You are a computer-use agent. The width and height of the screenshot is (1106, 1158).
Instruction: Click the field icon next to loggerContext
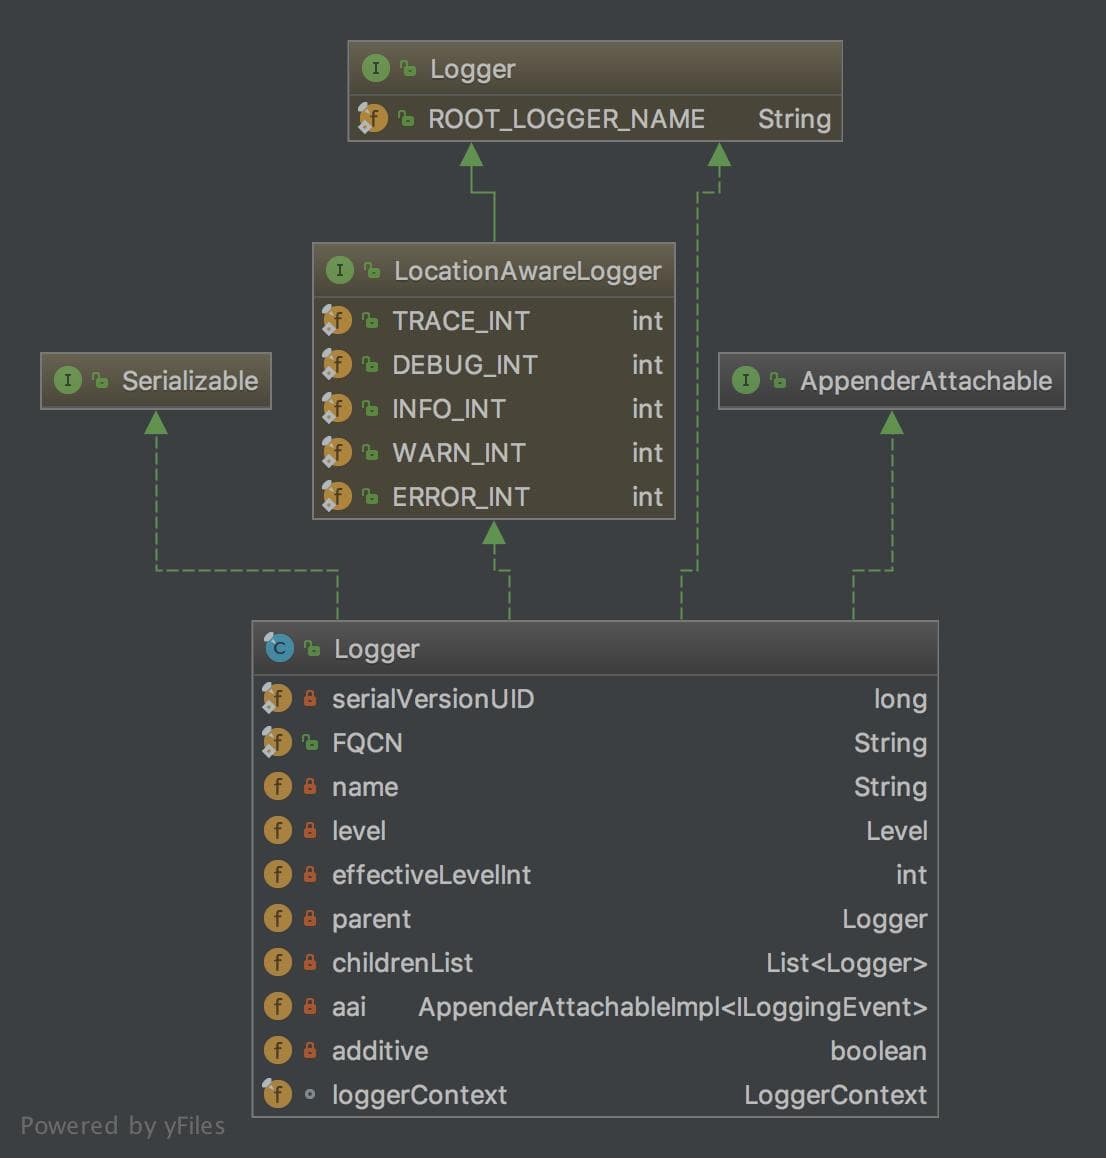277,1094
